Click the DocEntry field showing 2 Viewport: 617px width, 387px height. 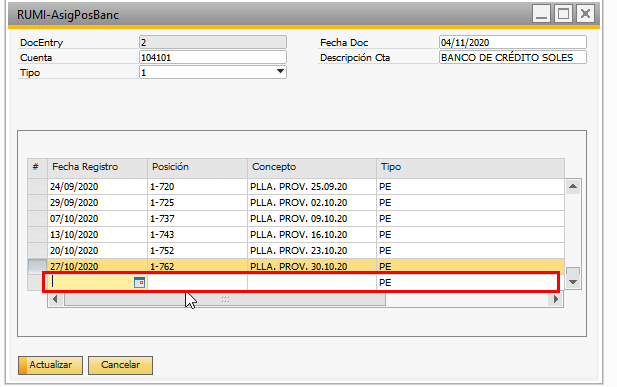coord(213,42)
